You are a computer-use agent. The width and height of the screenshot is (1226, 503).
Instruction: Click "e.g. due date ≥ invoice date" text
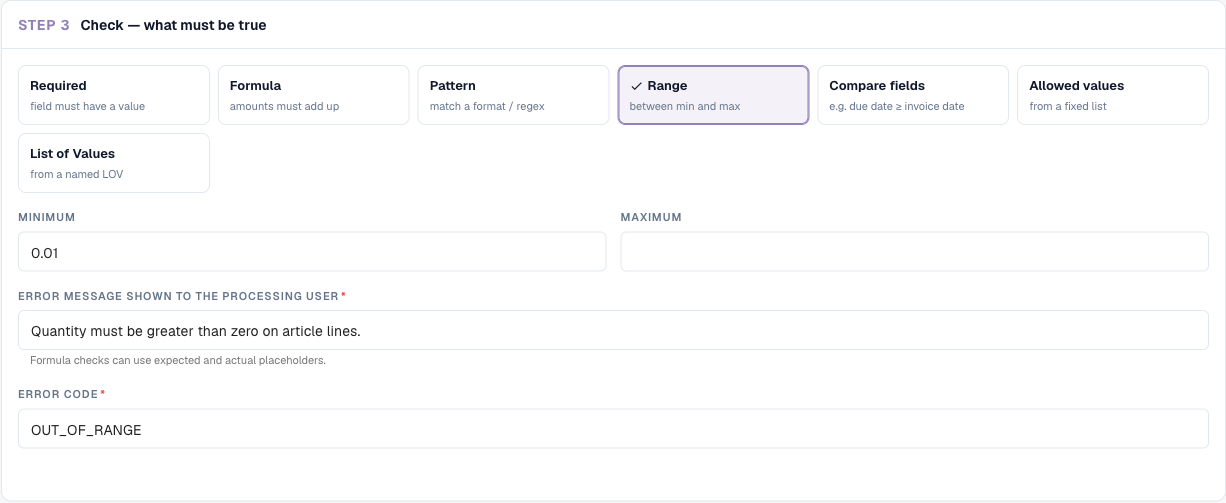897,106
